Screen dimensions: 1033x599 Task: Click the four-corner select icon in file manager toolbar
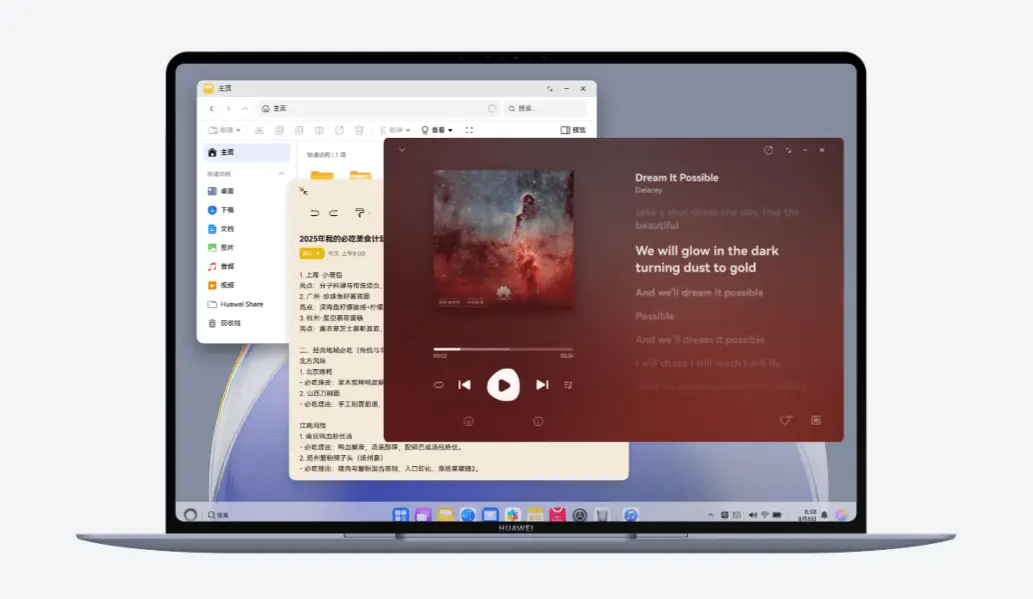469,130
